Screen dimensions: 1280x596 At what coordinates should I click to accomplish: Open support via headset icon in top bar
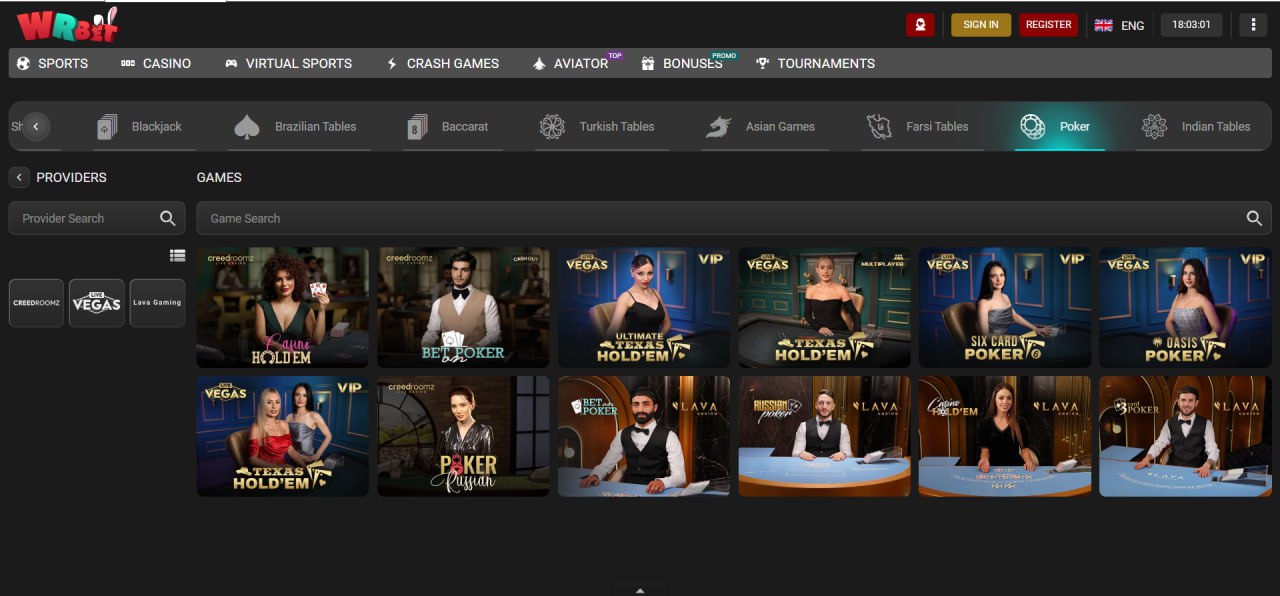coord(919,24)
